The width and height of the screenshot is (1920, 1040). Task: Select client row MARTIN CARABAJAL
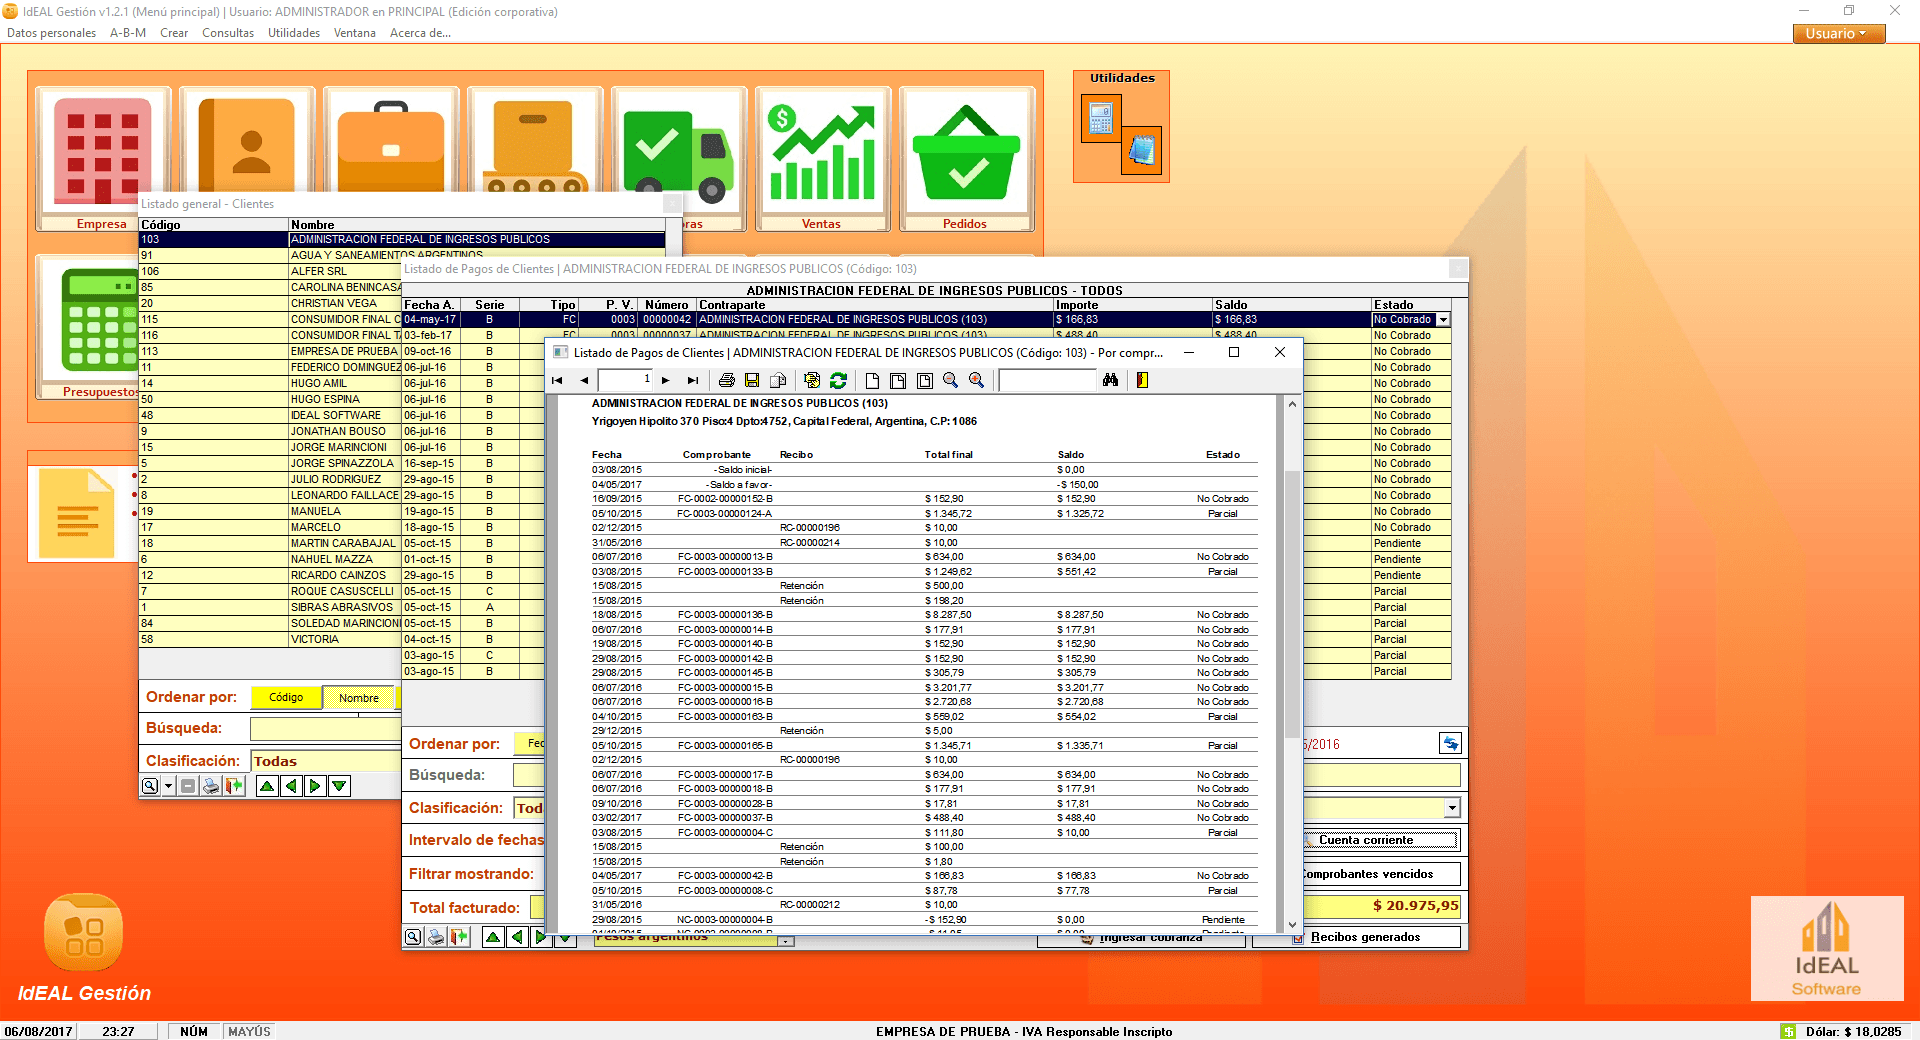pos(270,544)
